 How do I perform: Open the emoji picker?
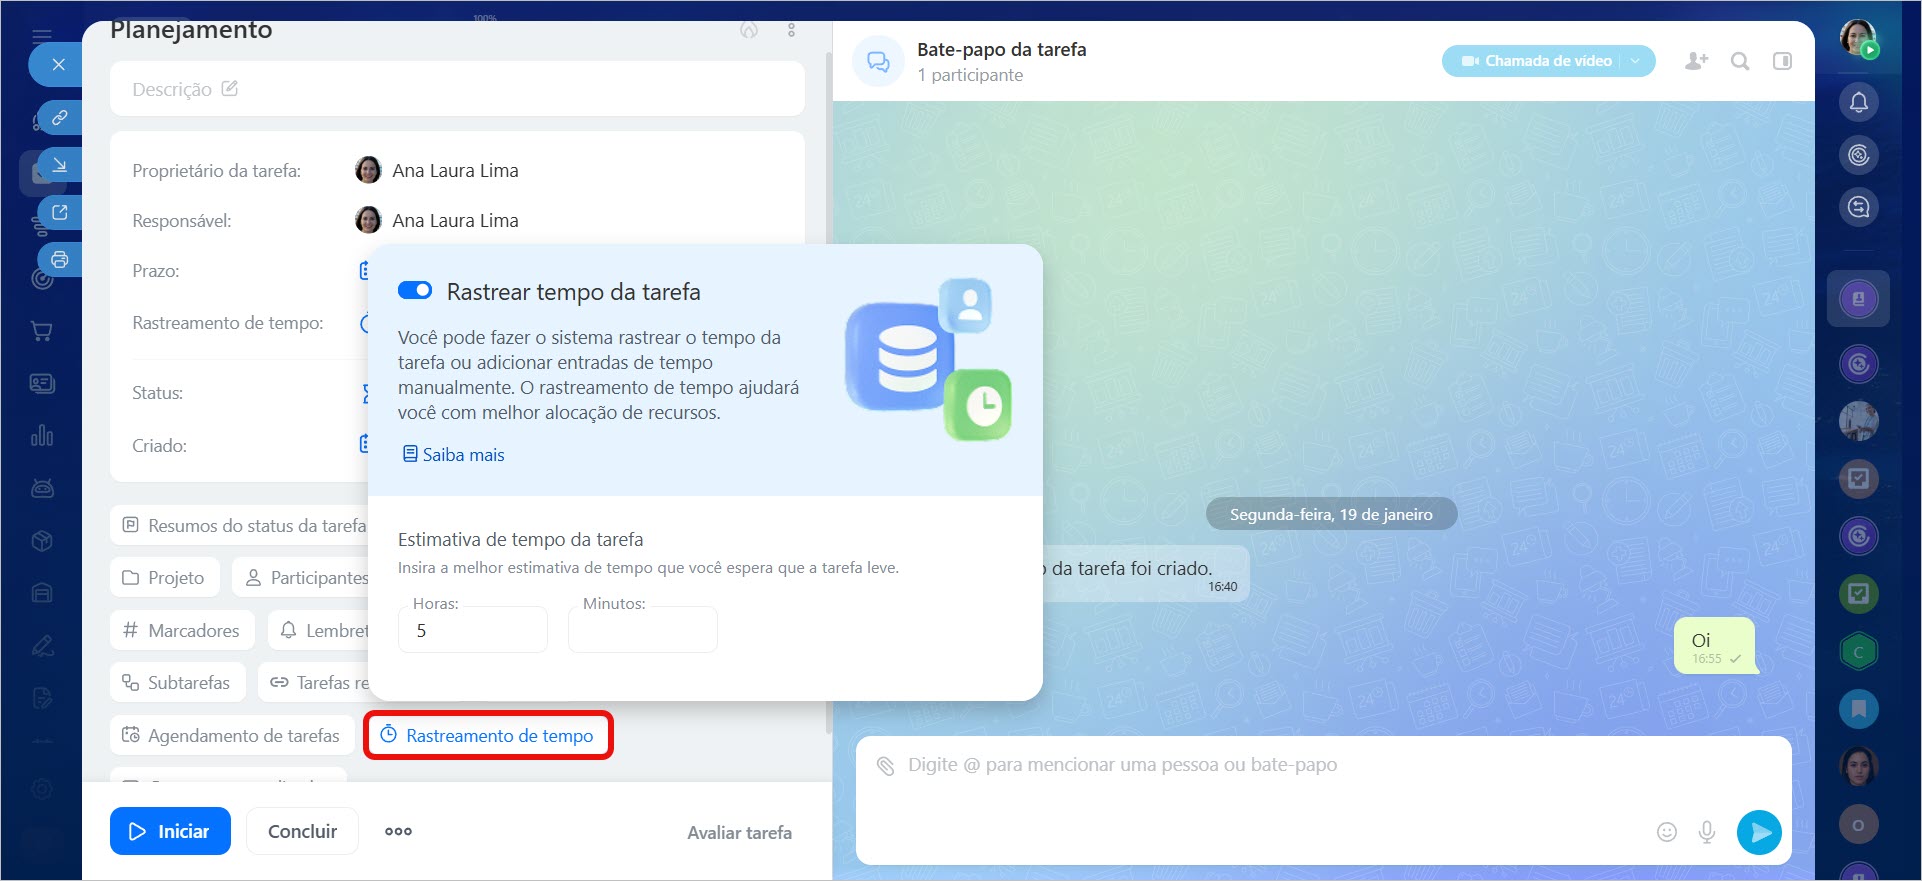(x=1666, y=832)
